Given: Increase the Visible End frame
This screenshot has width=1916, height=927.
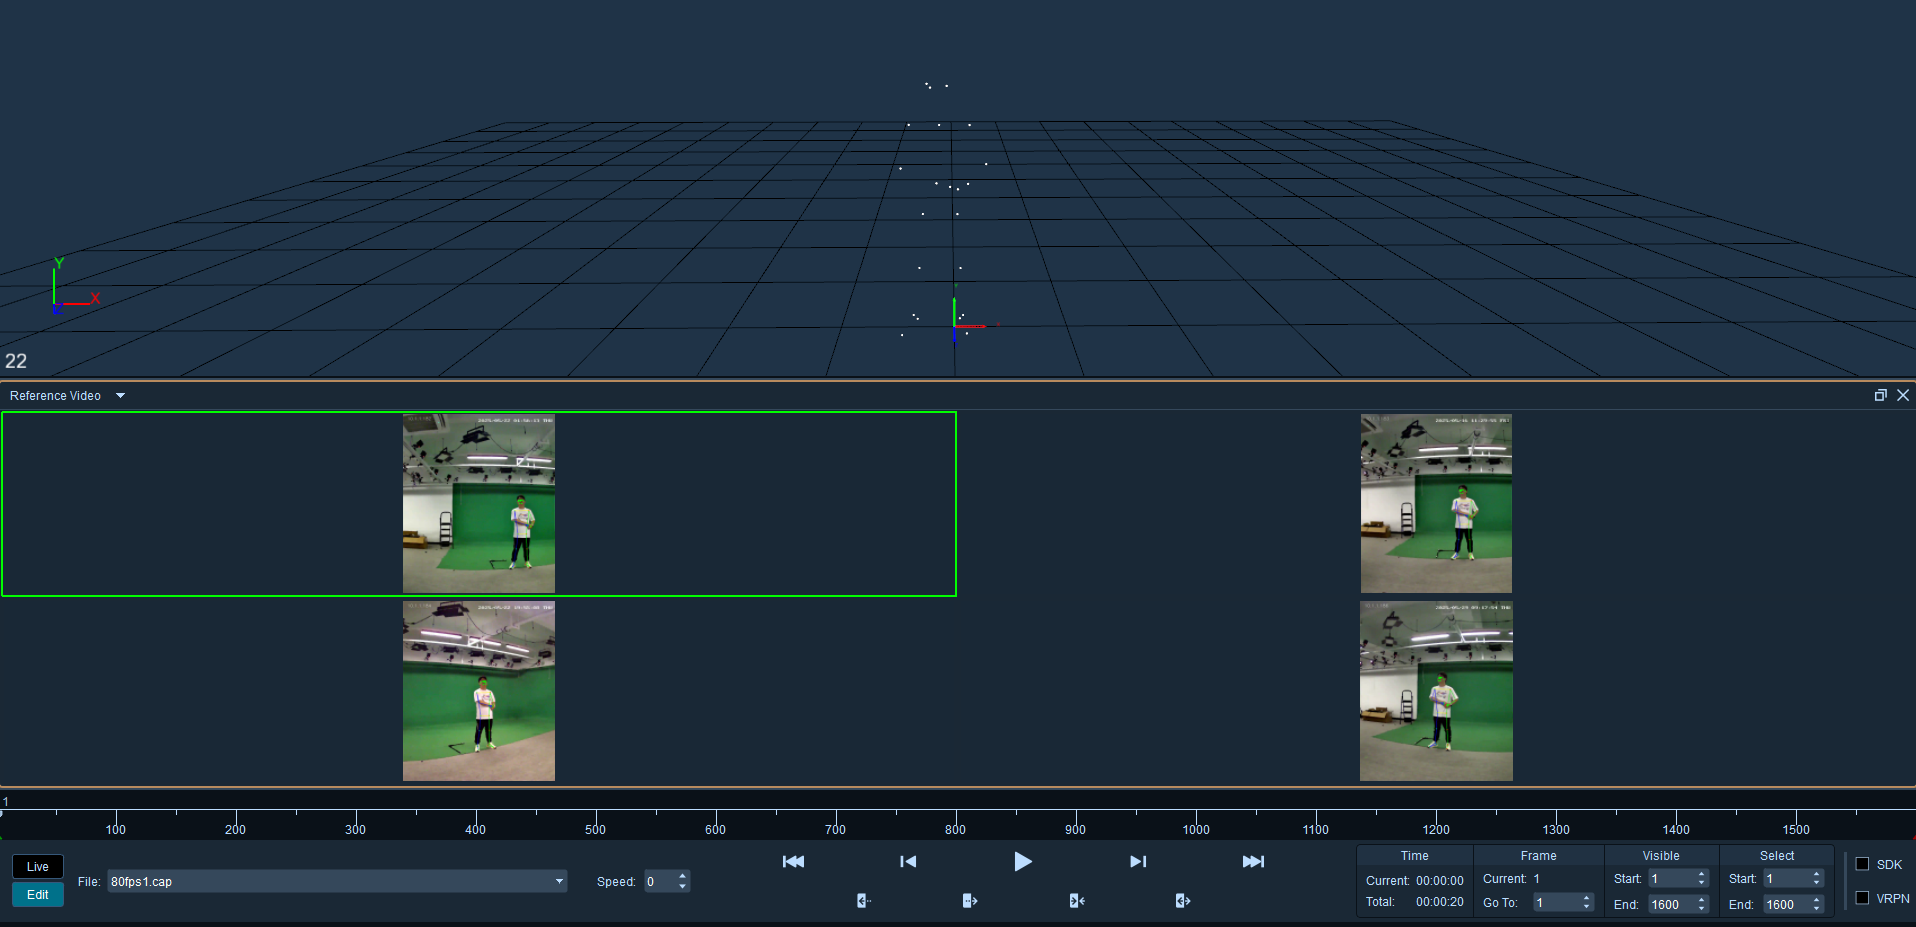Looking at the screenshot, I should [x=1701, y=900].
